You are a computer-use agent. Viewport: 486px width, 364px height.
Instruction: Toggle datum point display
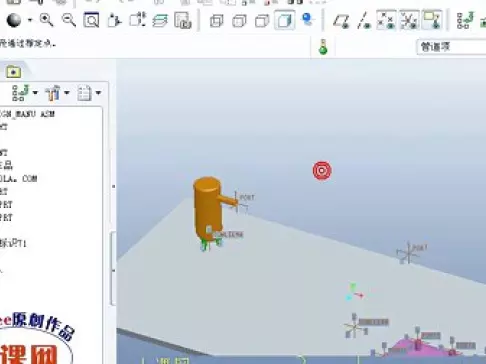(386, 20)
